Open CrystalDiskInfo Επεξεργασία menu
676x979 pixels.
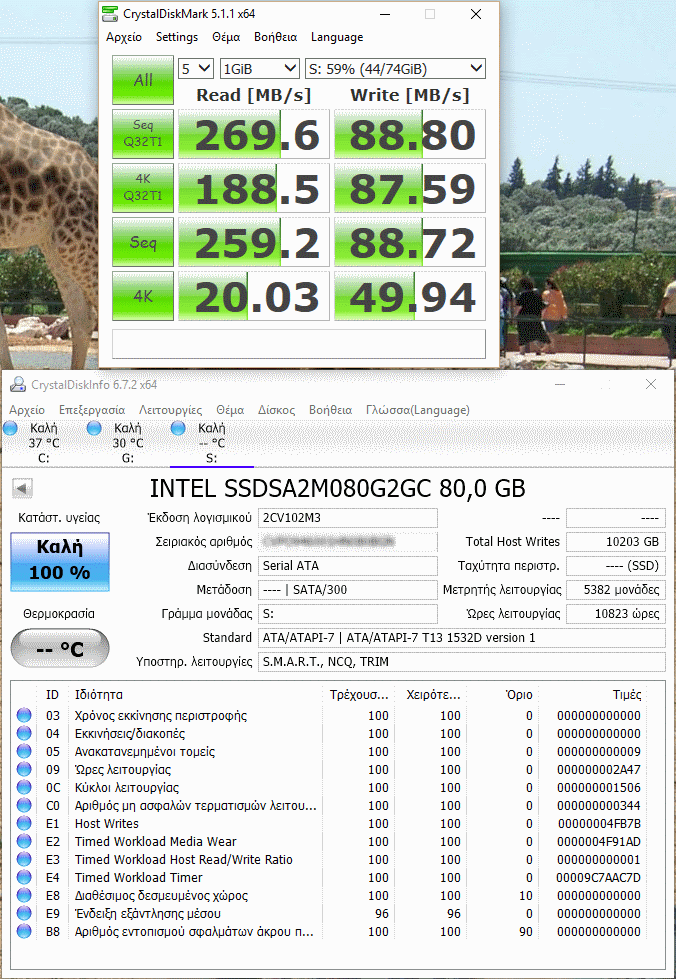(x=92, y=410)
